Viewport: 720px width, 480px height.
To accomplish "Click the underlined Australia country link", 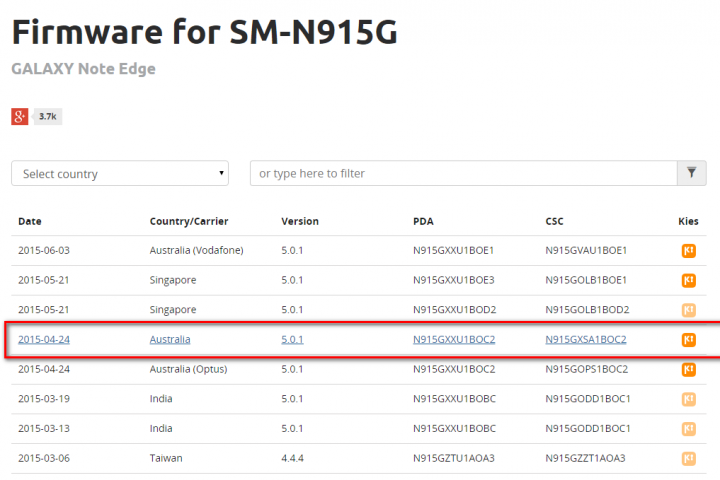I will (x=170, y=339).
